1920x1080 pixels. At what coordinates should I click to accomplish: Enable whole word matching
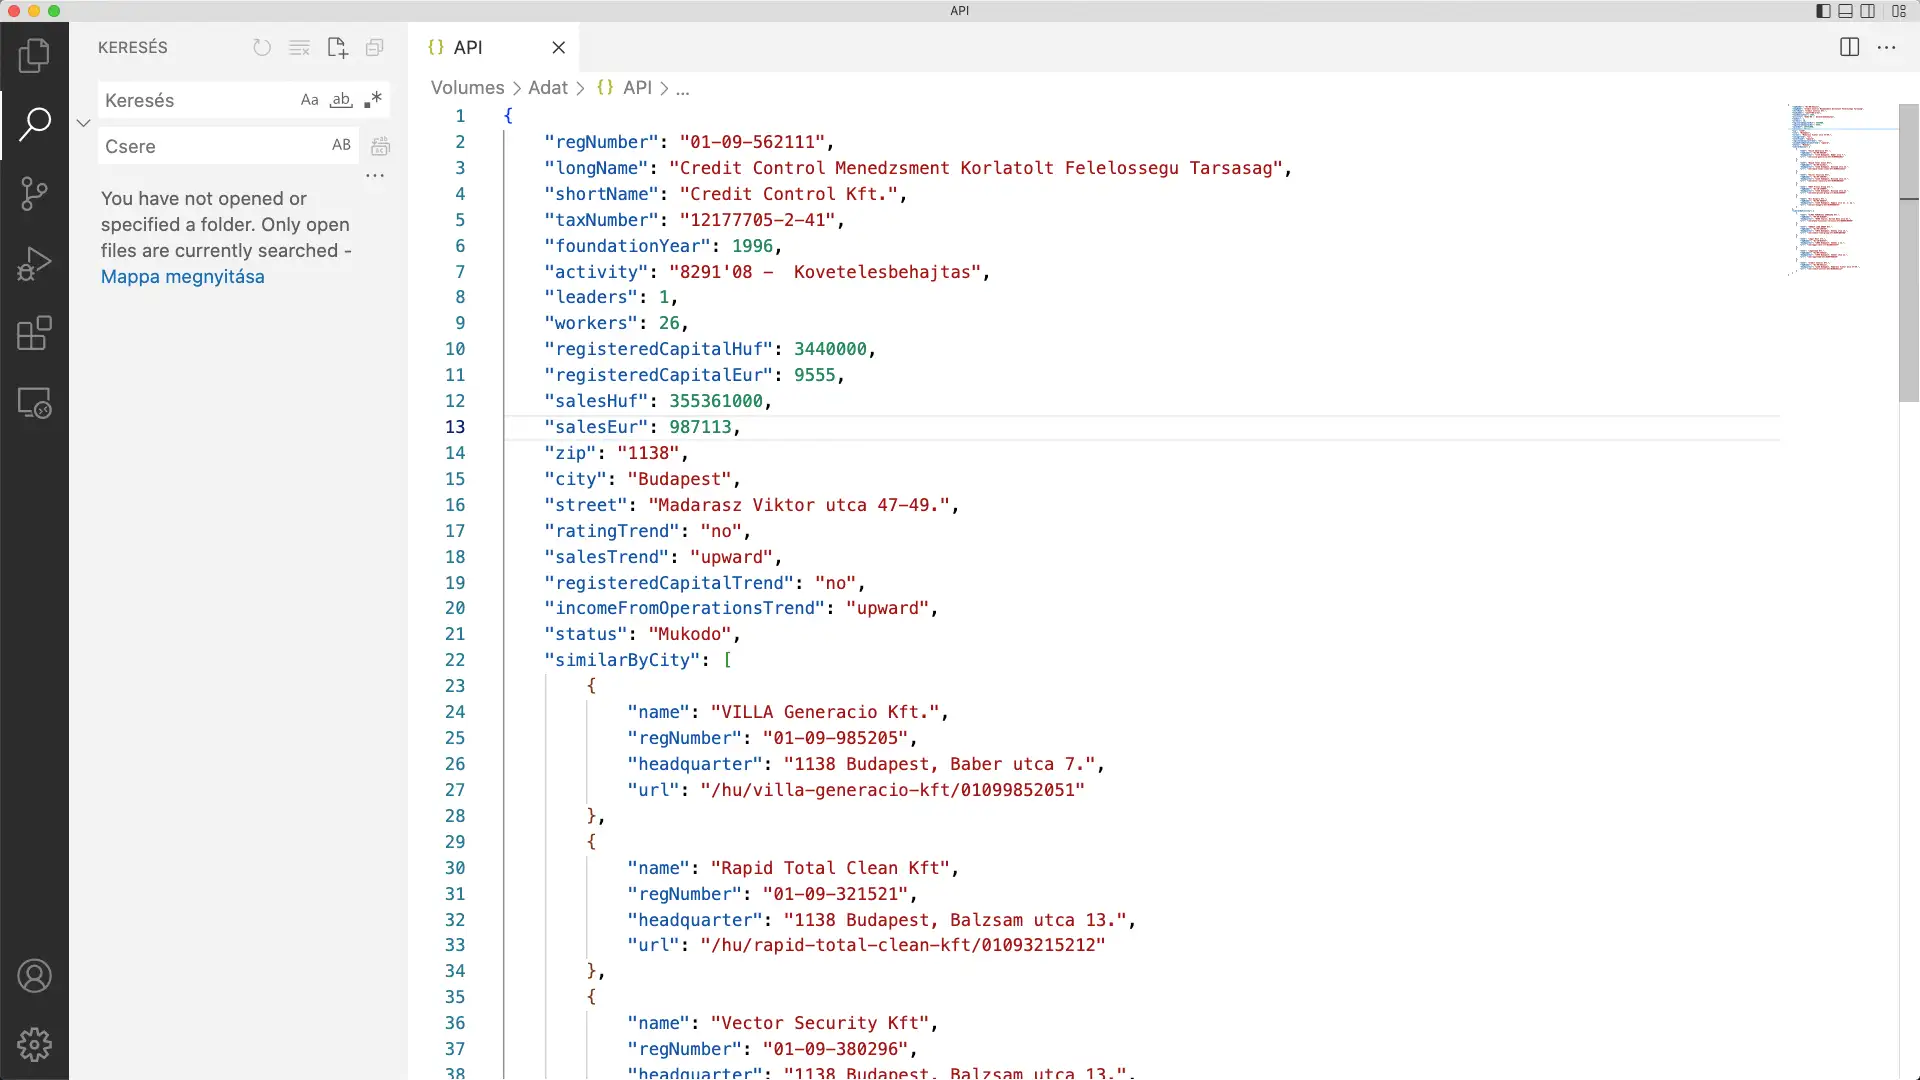(x=341, y=99)
